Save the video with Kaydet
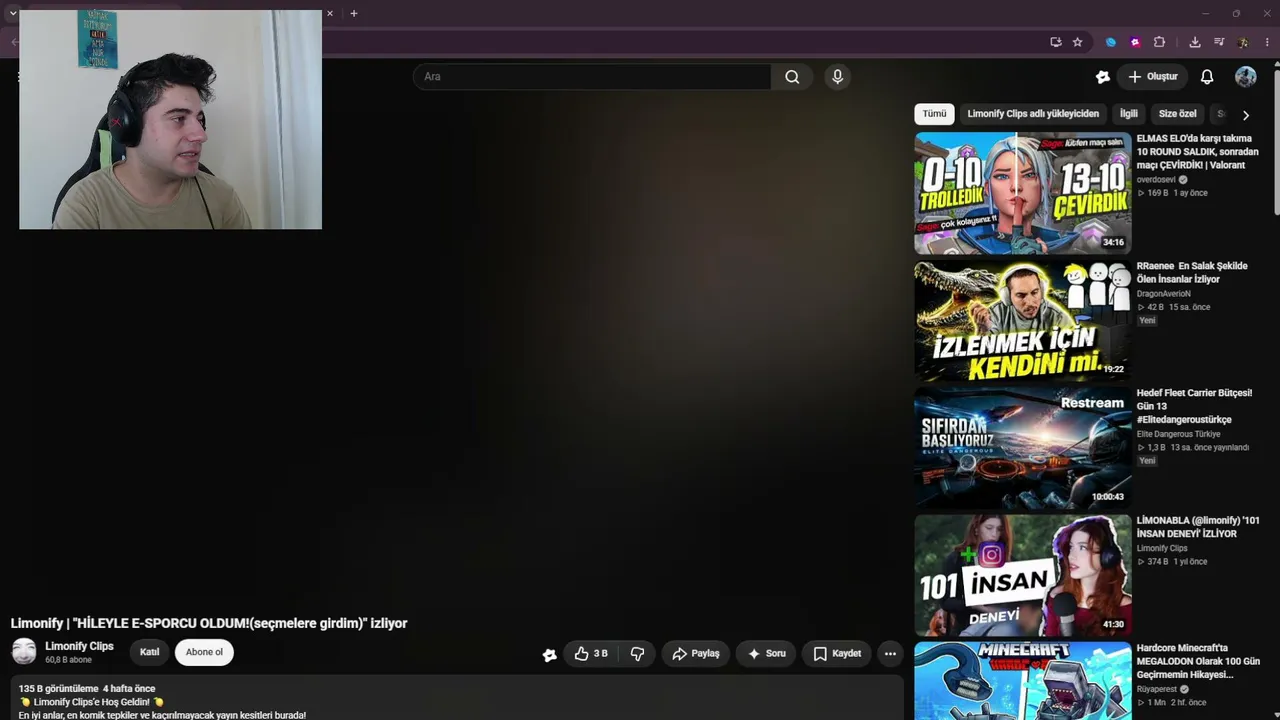Screen dimensions: 1280x720 [x=837, y=654]
